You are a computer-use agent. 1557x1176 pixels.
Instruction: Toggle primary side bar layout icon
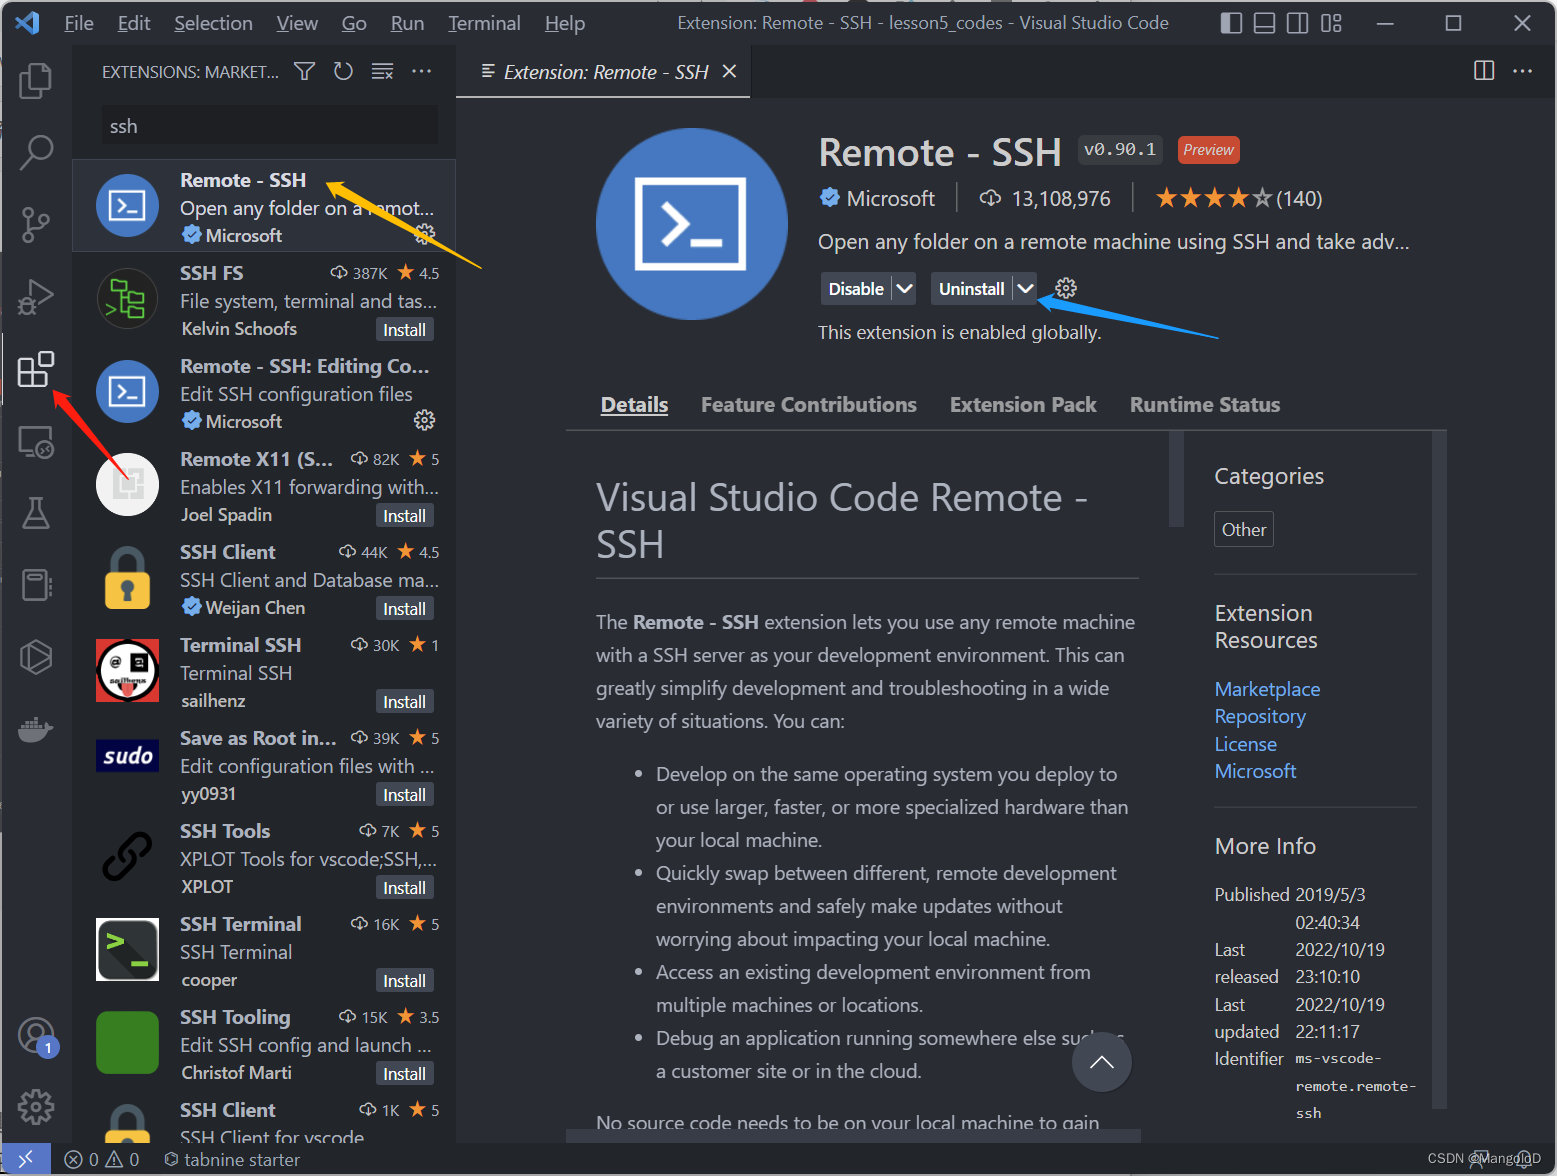pos(1232,23)
